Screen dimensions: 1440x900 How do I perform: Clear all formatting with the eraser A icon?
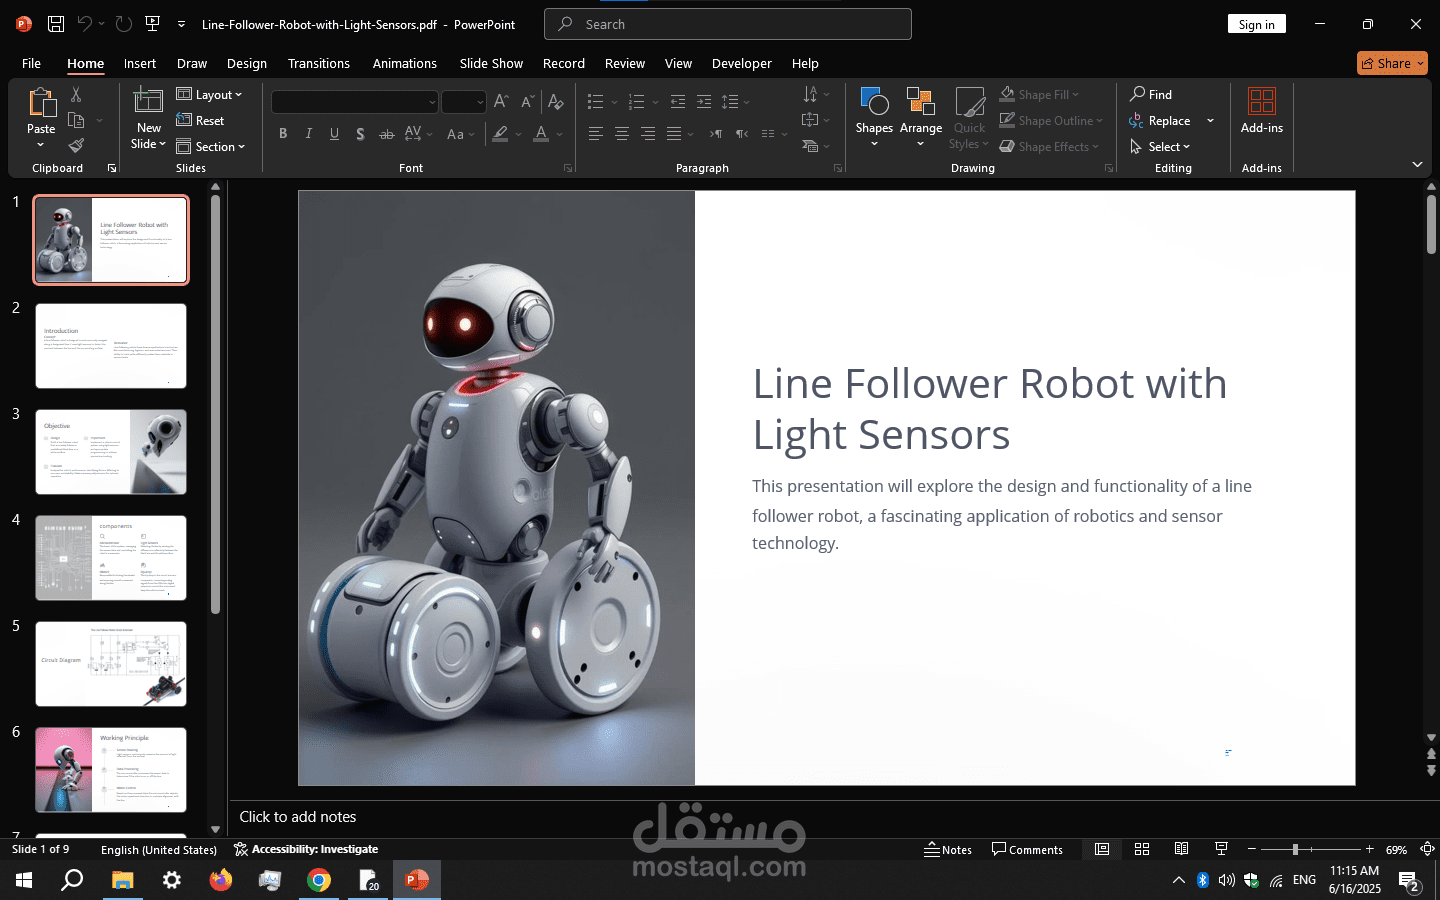point(556,102)
